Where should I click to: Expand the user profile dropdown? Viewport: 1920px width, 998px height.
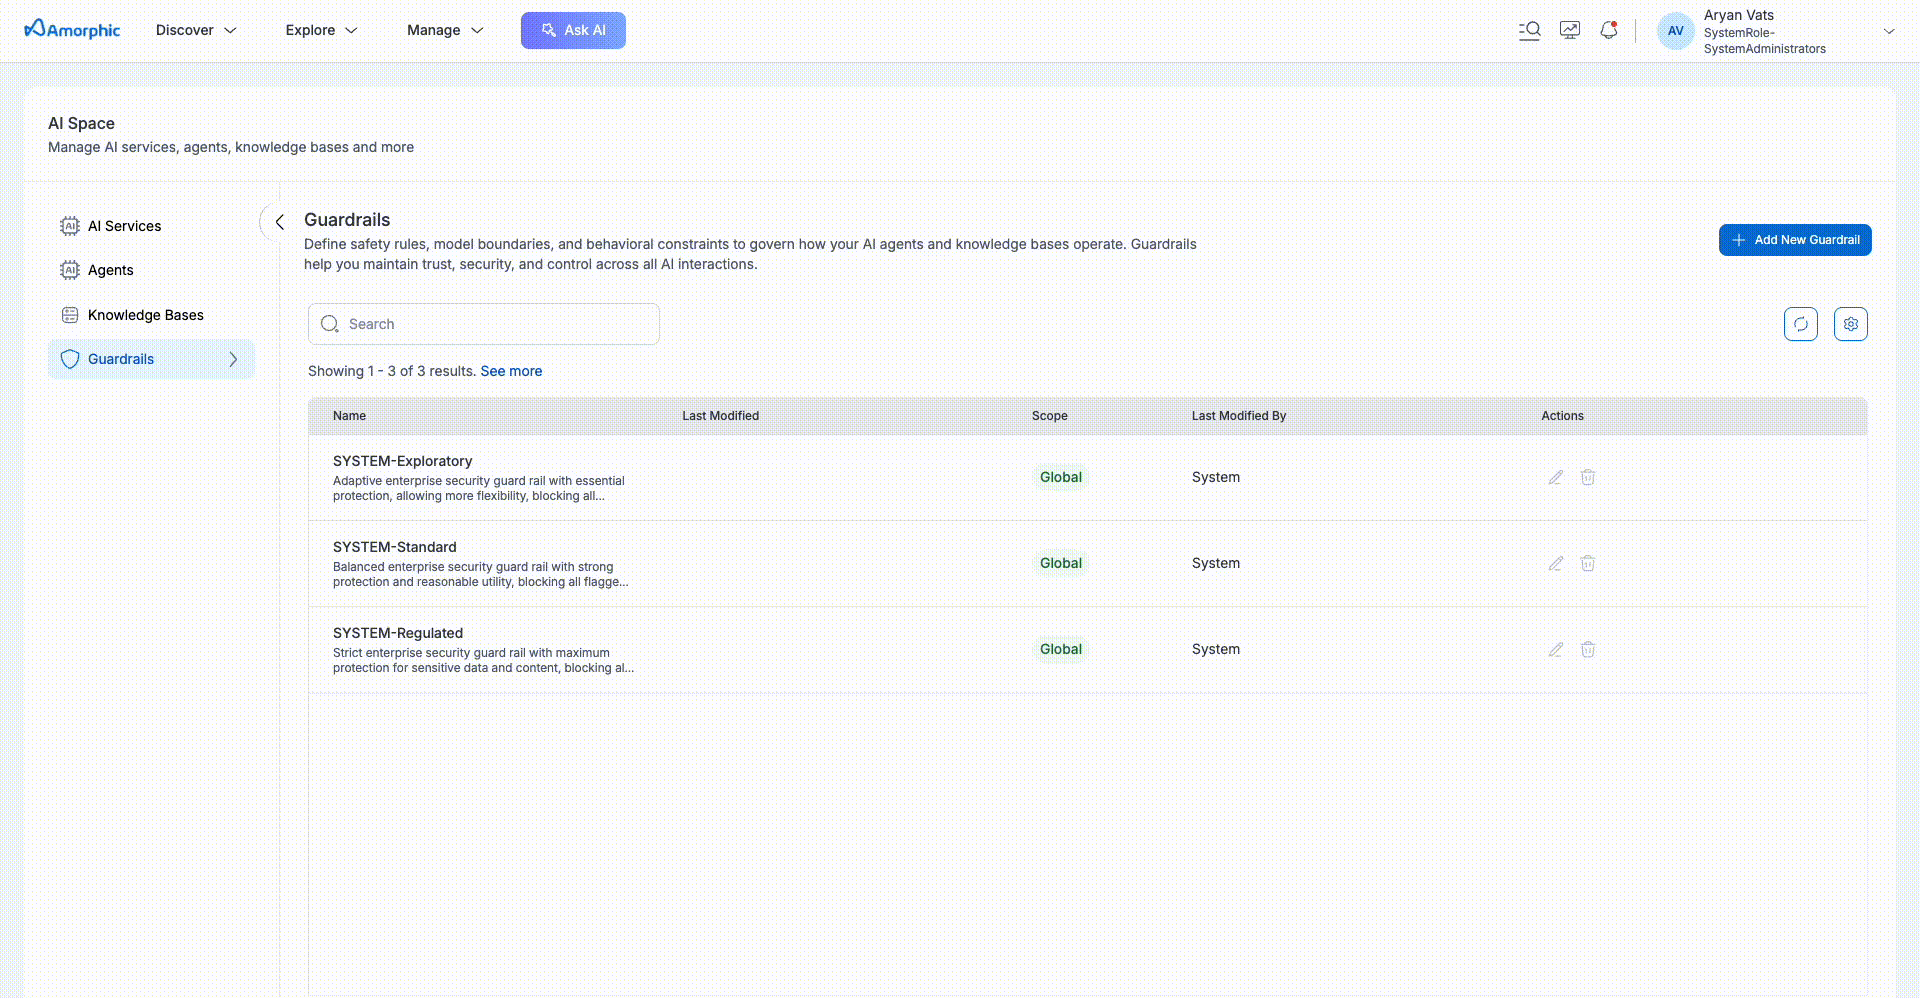[1888, 31]
